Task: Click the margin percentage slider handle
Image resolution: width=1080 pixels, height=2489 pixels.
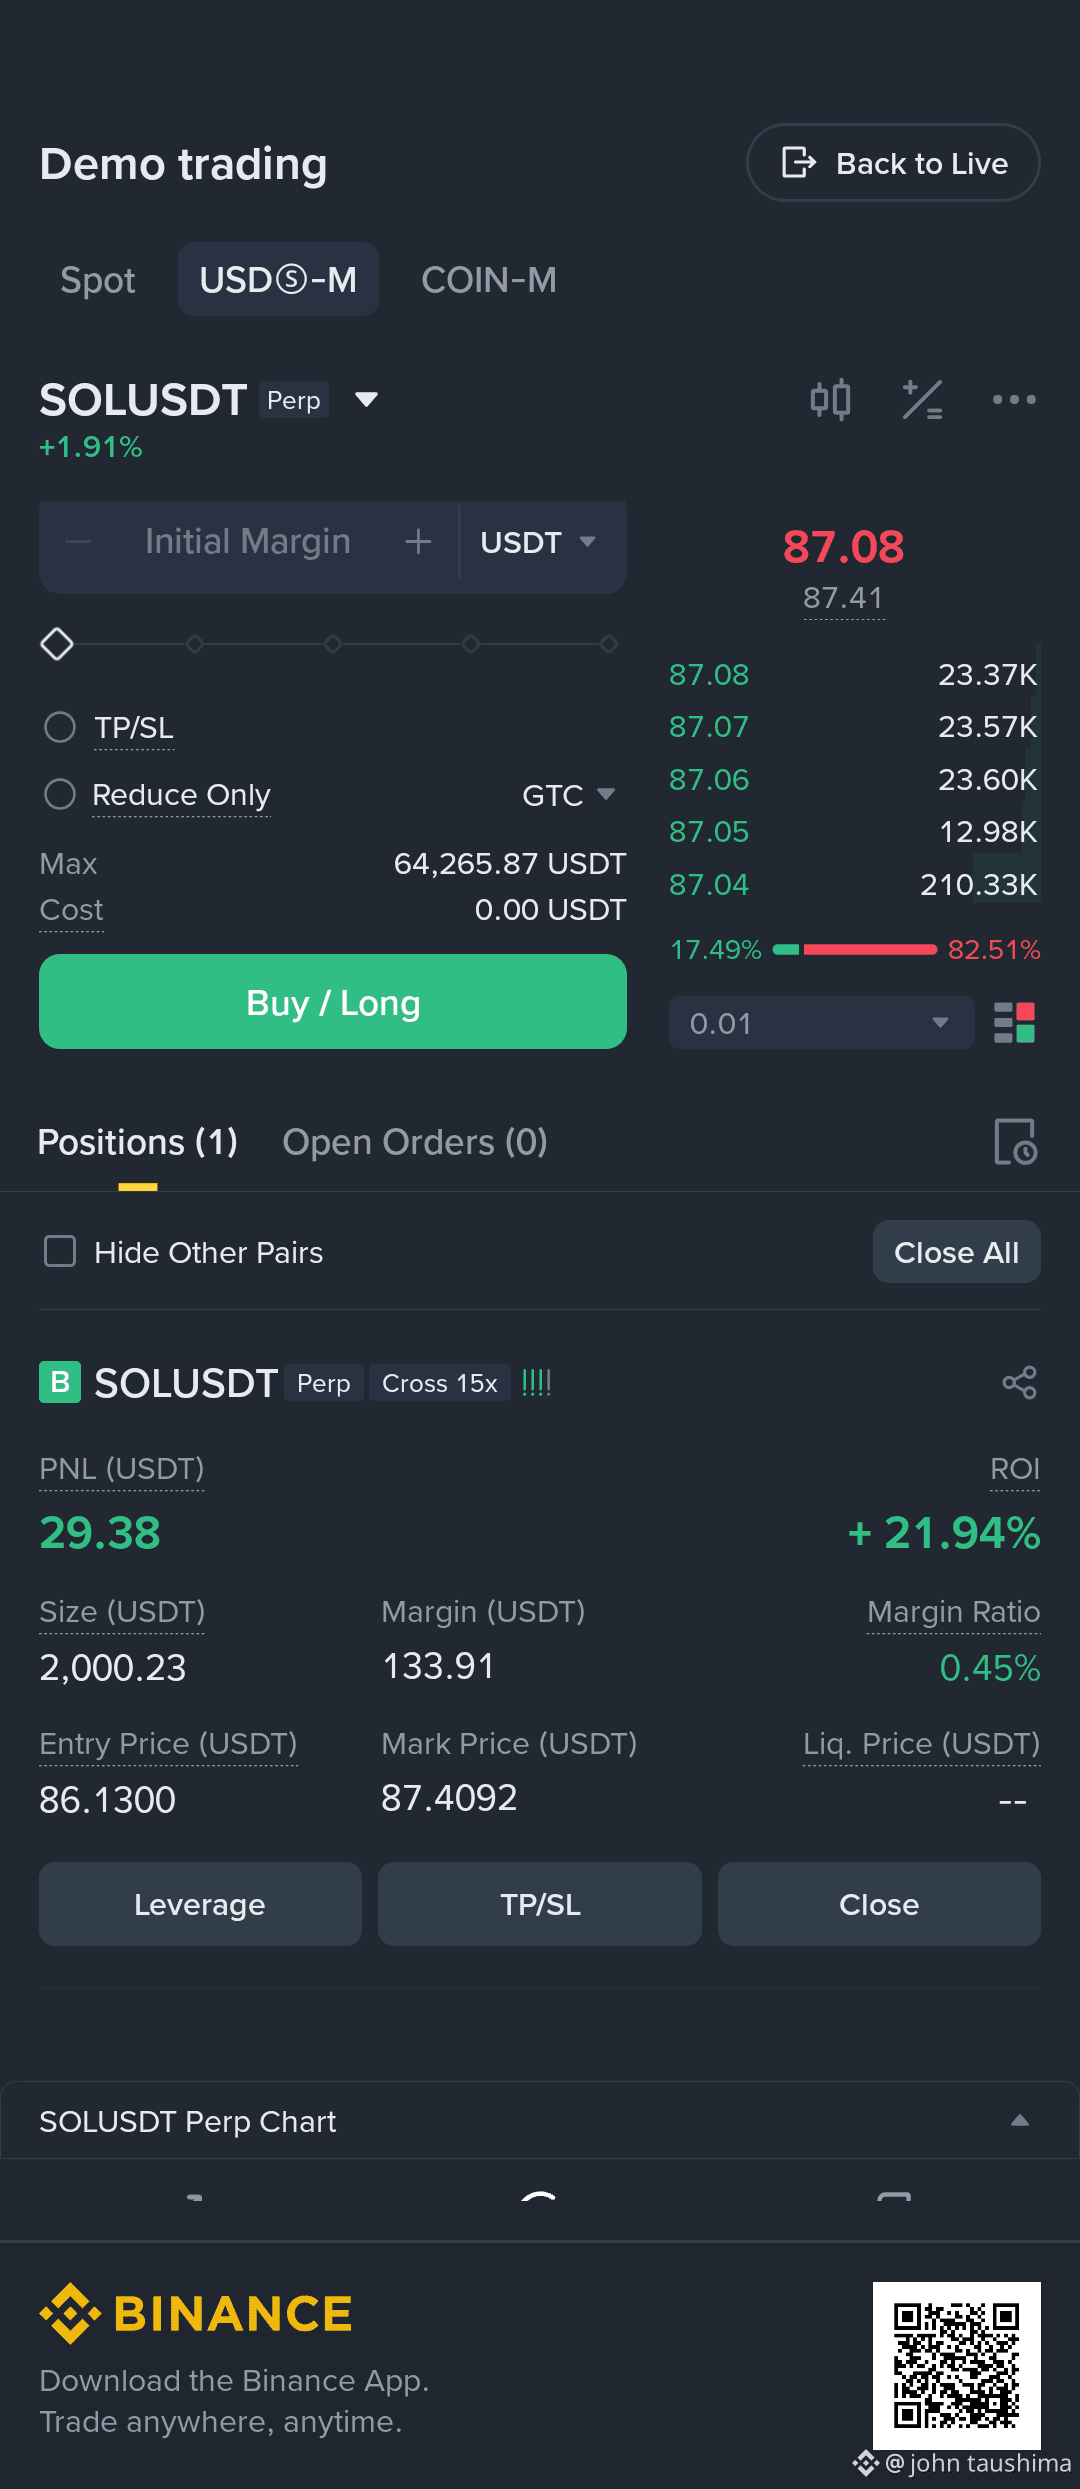Action: [x=57, y=644]
